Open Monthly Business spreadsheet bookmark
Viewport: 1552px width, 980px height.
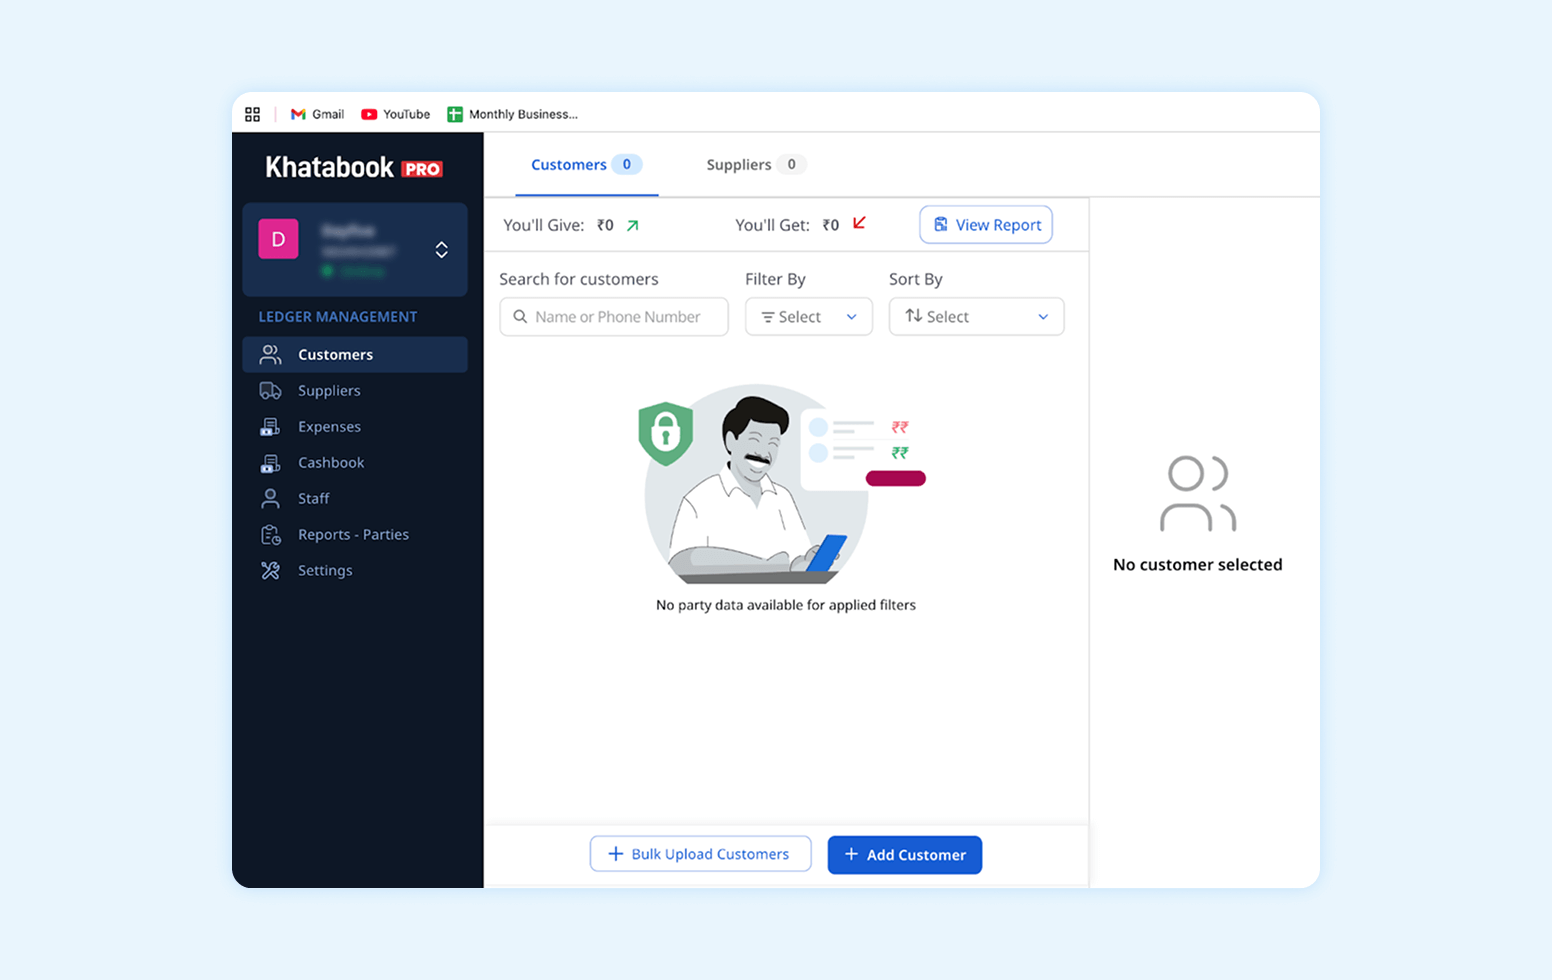coord(512,114)
